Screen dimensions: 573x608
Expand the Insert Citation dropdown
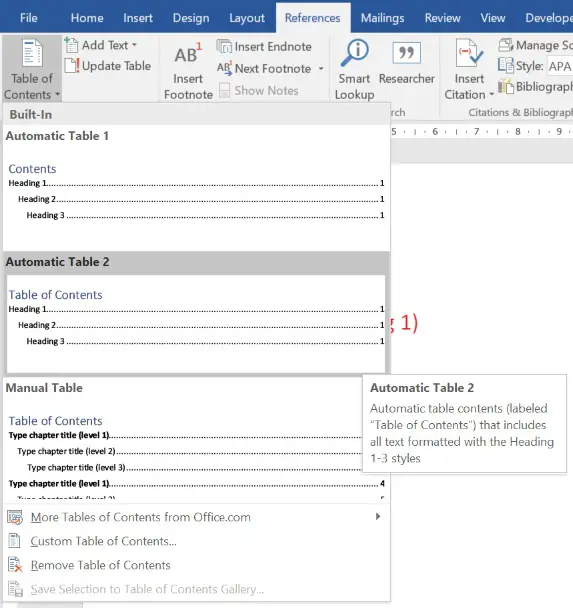point(492,95)
